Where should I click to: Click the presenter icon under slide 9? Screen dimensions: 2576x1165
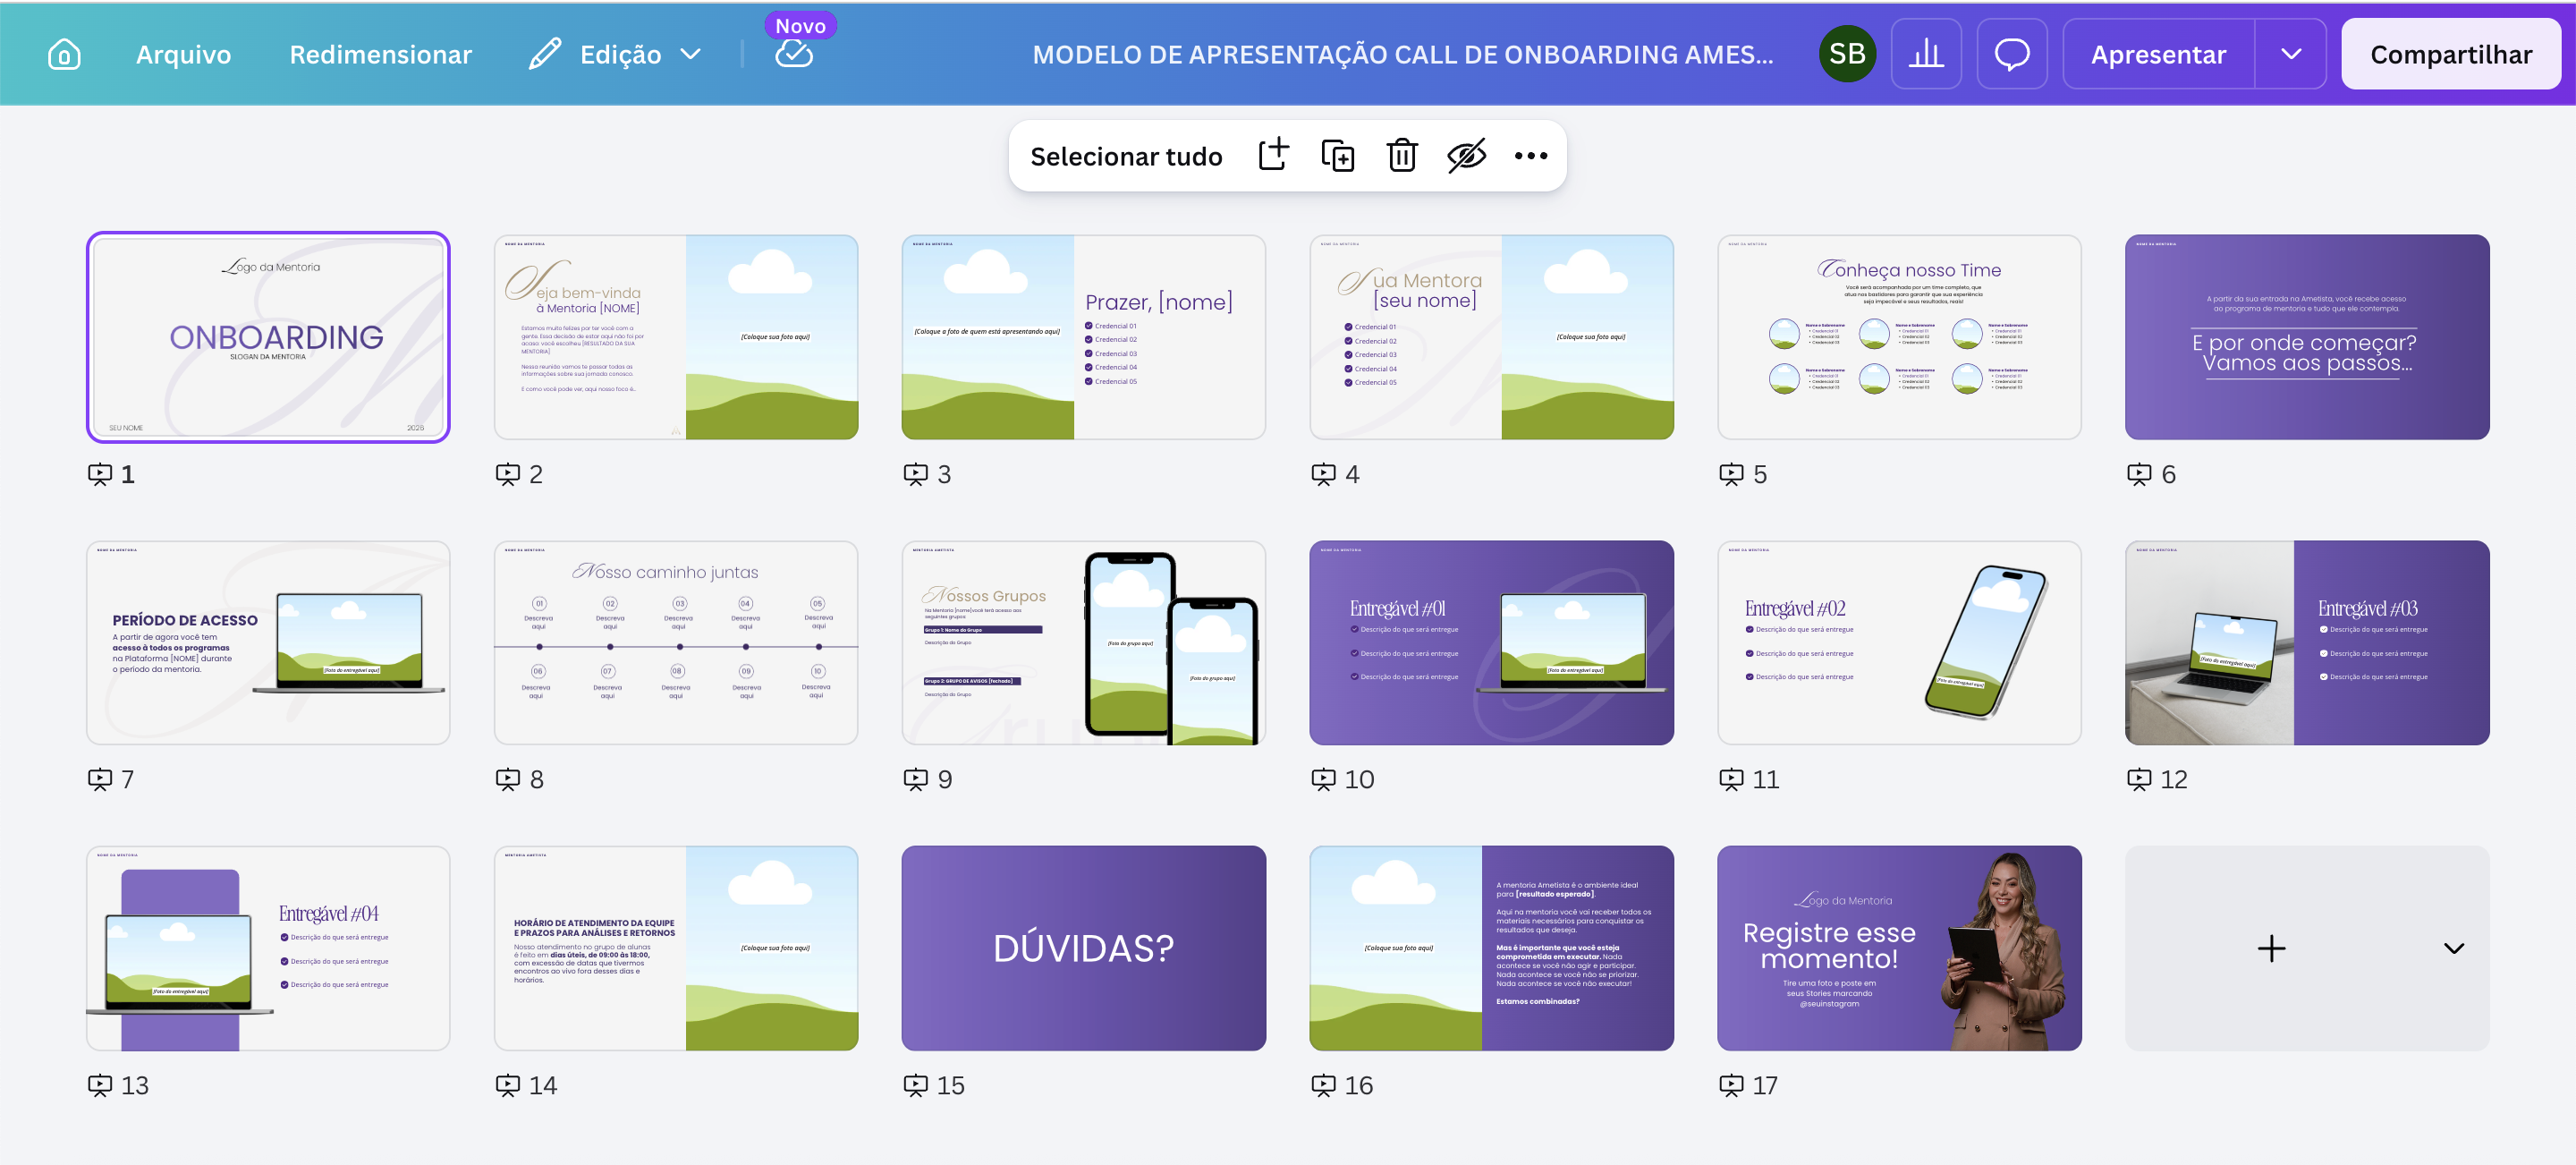915,779
